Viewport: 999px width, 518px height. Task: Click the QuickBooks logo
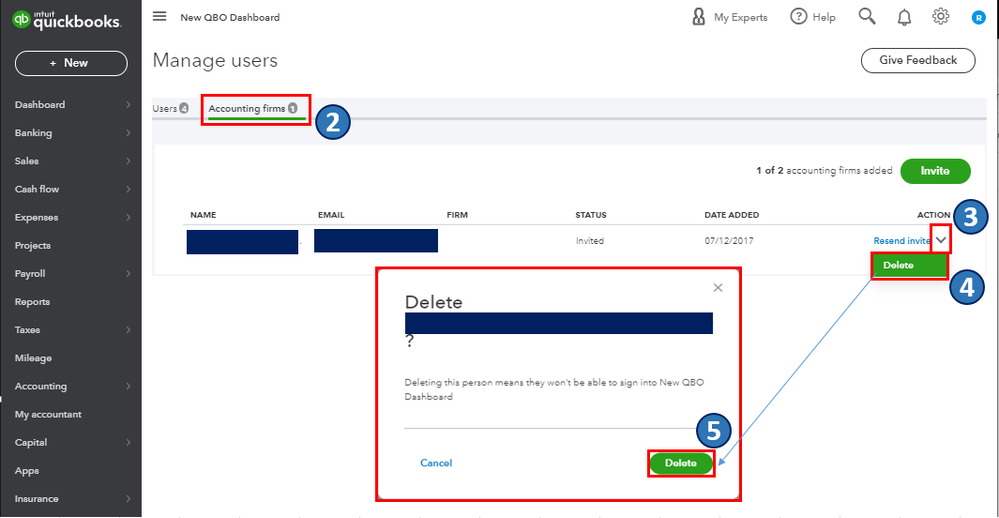pos(66,20)
